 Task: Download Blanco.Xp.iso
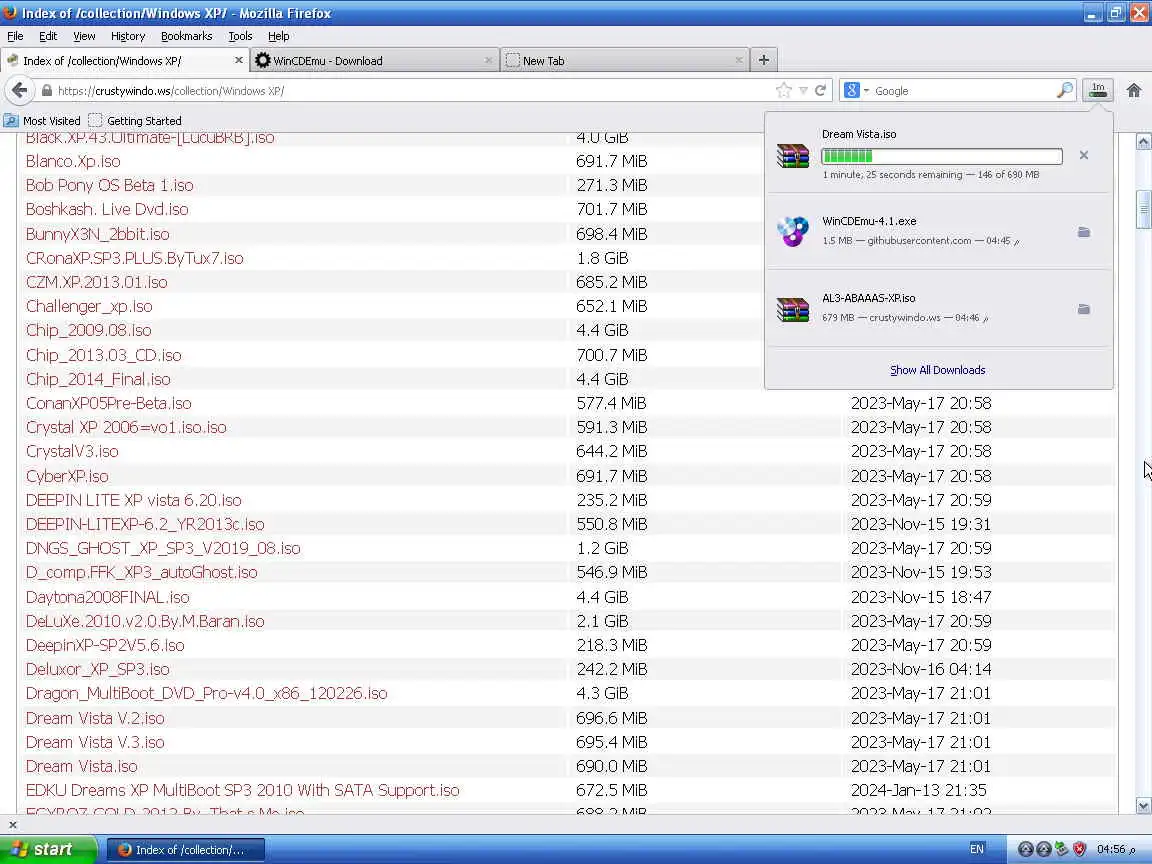(73, 161)
